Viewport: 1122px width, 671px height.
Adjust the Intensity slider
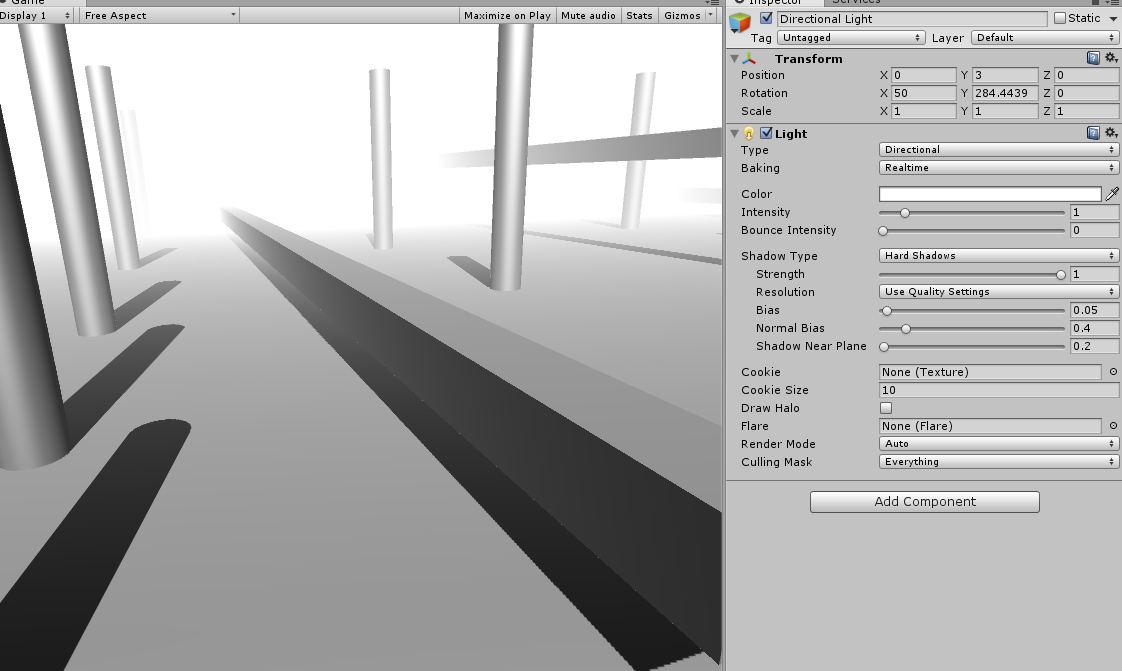pos(972,212)
